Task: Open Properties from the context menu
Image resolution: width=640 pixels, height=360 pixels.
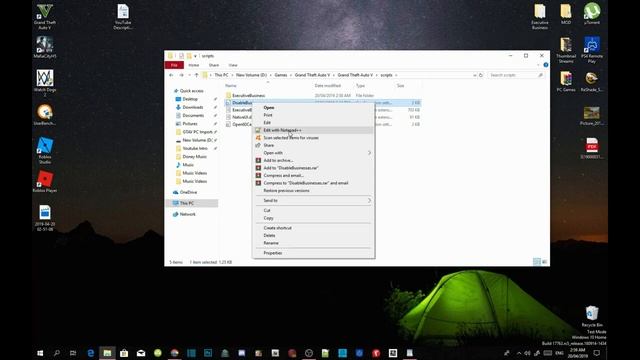Action: click(313, 253)
